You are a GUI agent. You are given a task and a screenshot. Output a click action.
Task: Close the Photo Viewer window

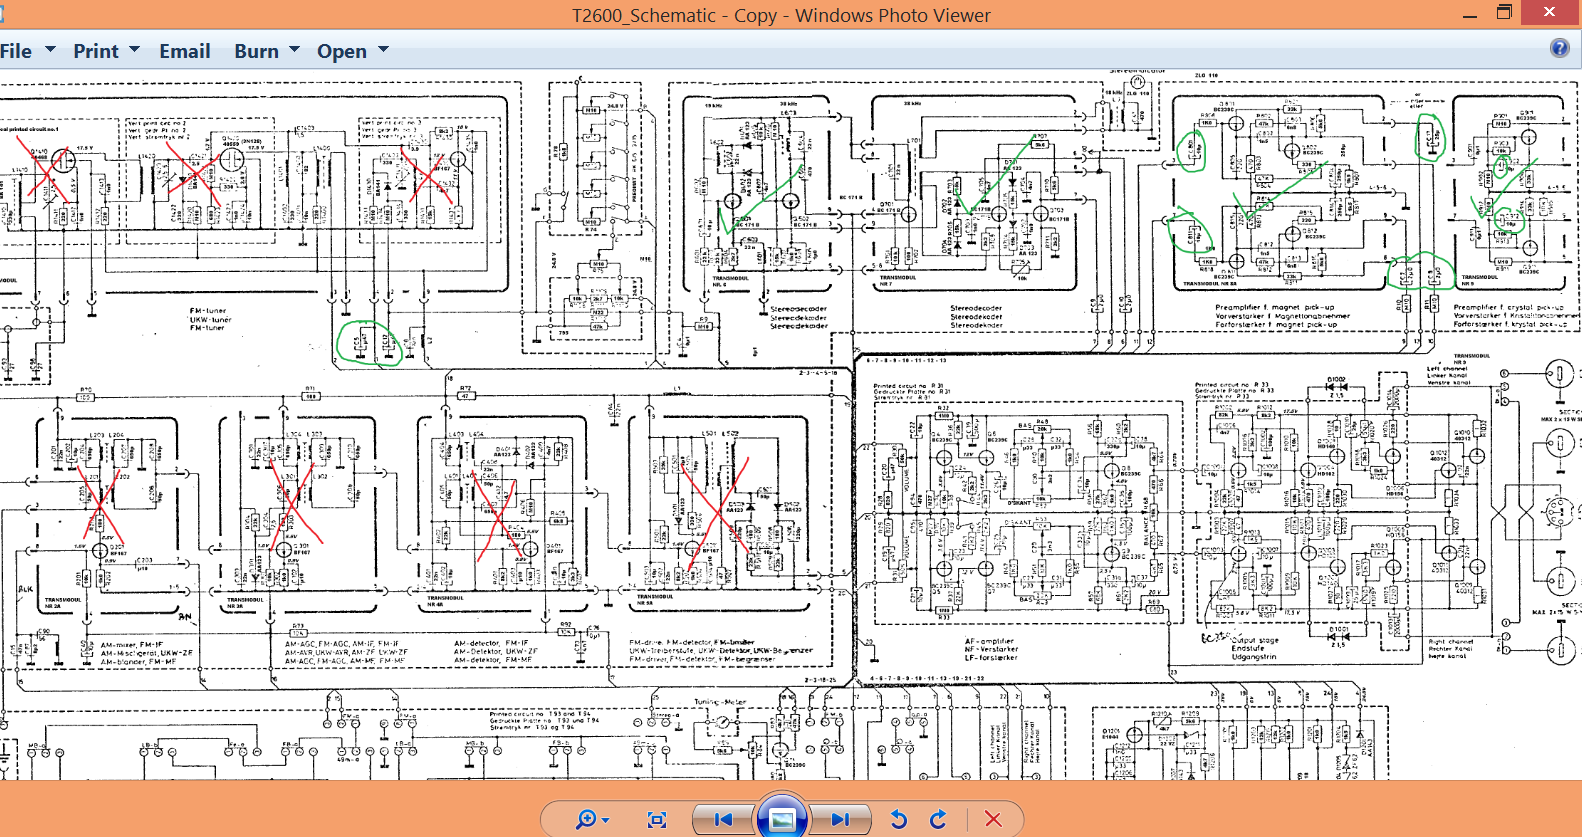(1549, 12)
